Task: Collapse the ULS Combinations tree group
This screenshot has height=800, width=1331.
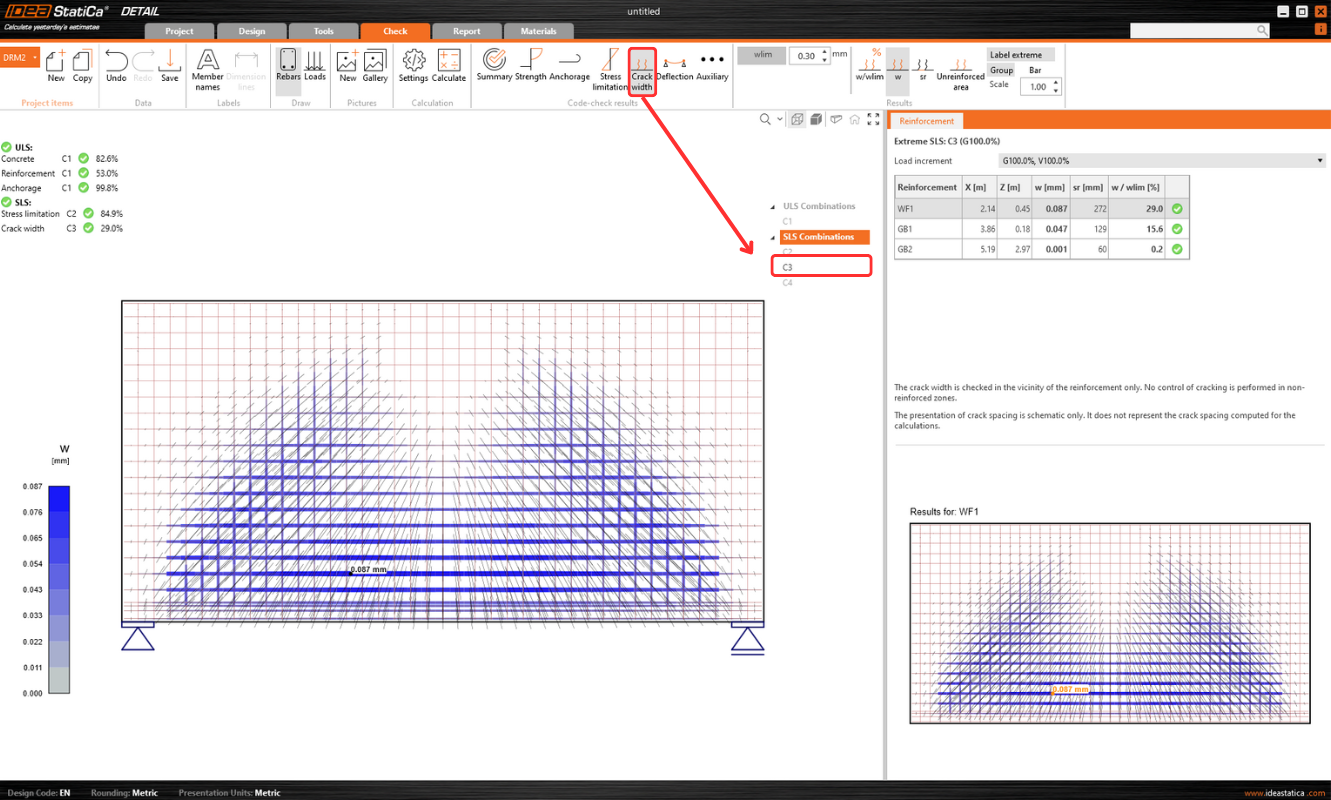Action: tap(773, 207)
